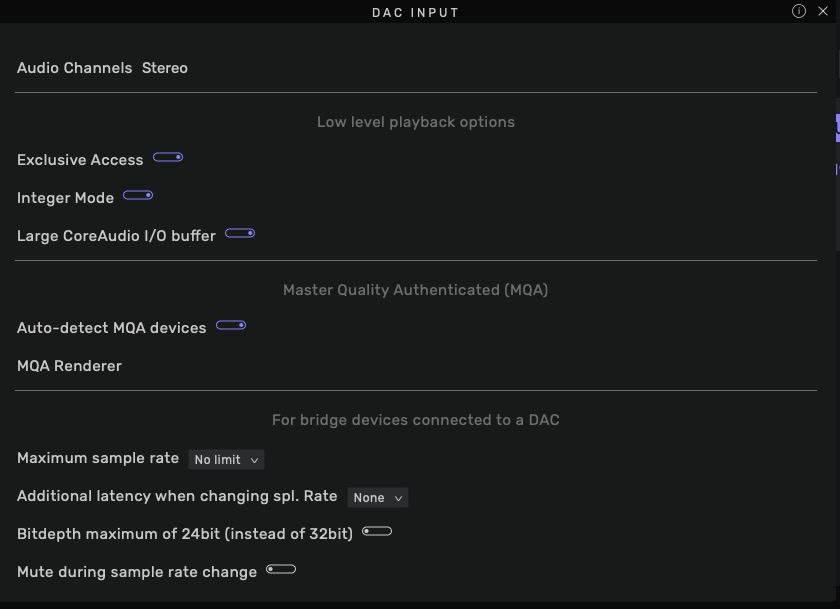Screen dimensions: 840x609
Task: Open the info icon in DAC Input header
Action: coord(799,11)
